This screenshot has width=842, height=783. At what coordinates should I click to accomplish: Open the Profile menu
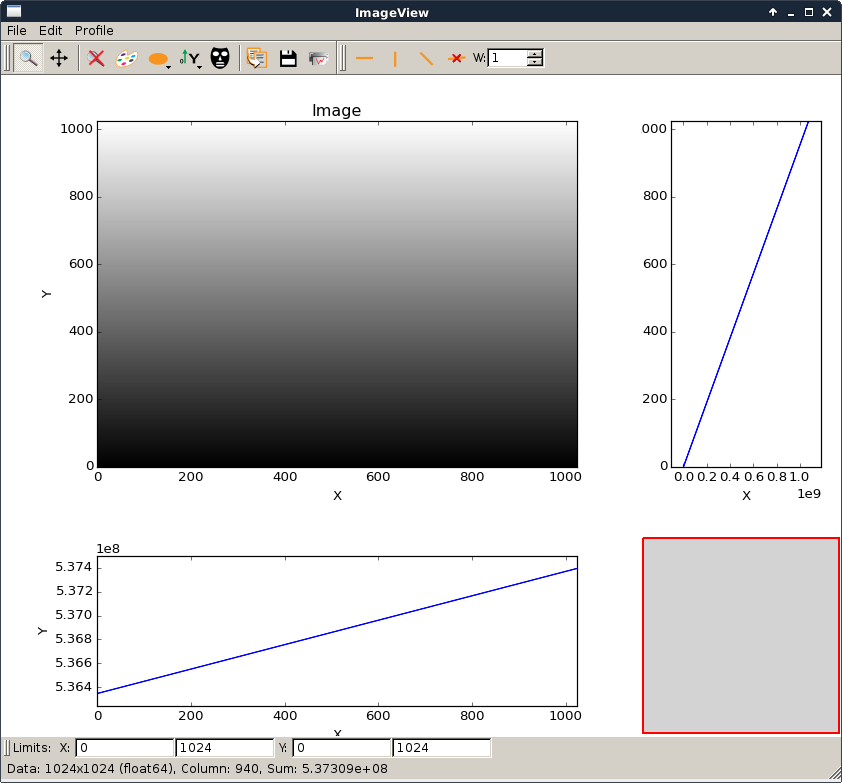tap(94, 31)
